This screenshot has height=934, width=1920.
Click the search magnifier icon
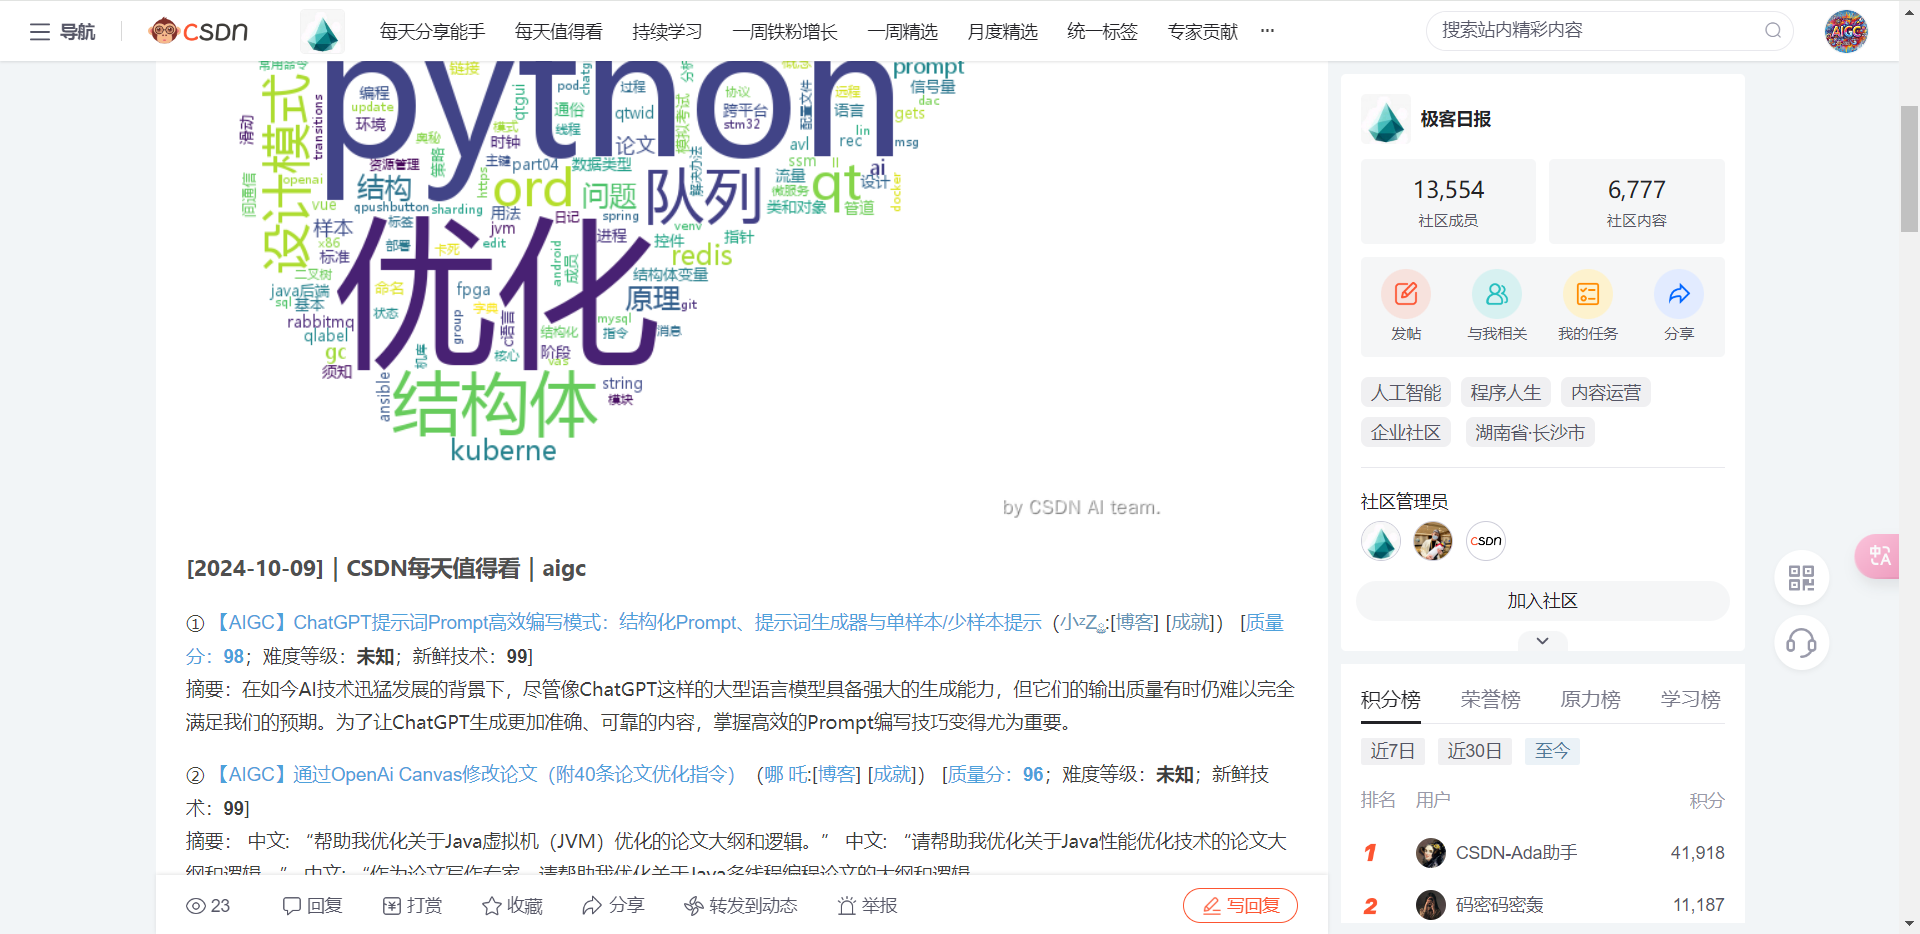coord(1773,31)
